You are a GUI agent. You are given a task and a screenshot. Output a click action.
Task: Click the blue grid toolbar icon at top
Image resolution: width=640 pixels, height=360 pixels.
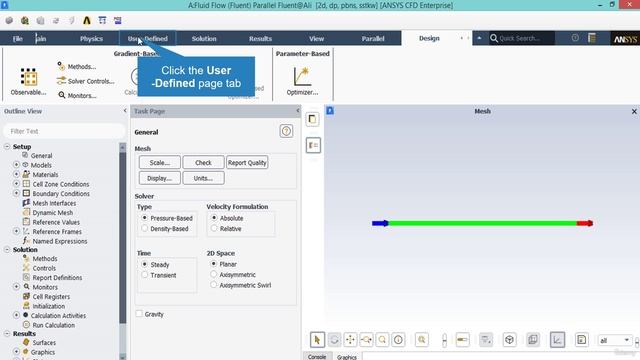(x=102, y=20)
